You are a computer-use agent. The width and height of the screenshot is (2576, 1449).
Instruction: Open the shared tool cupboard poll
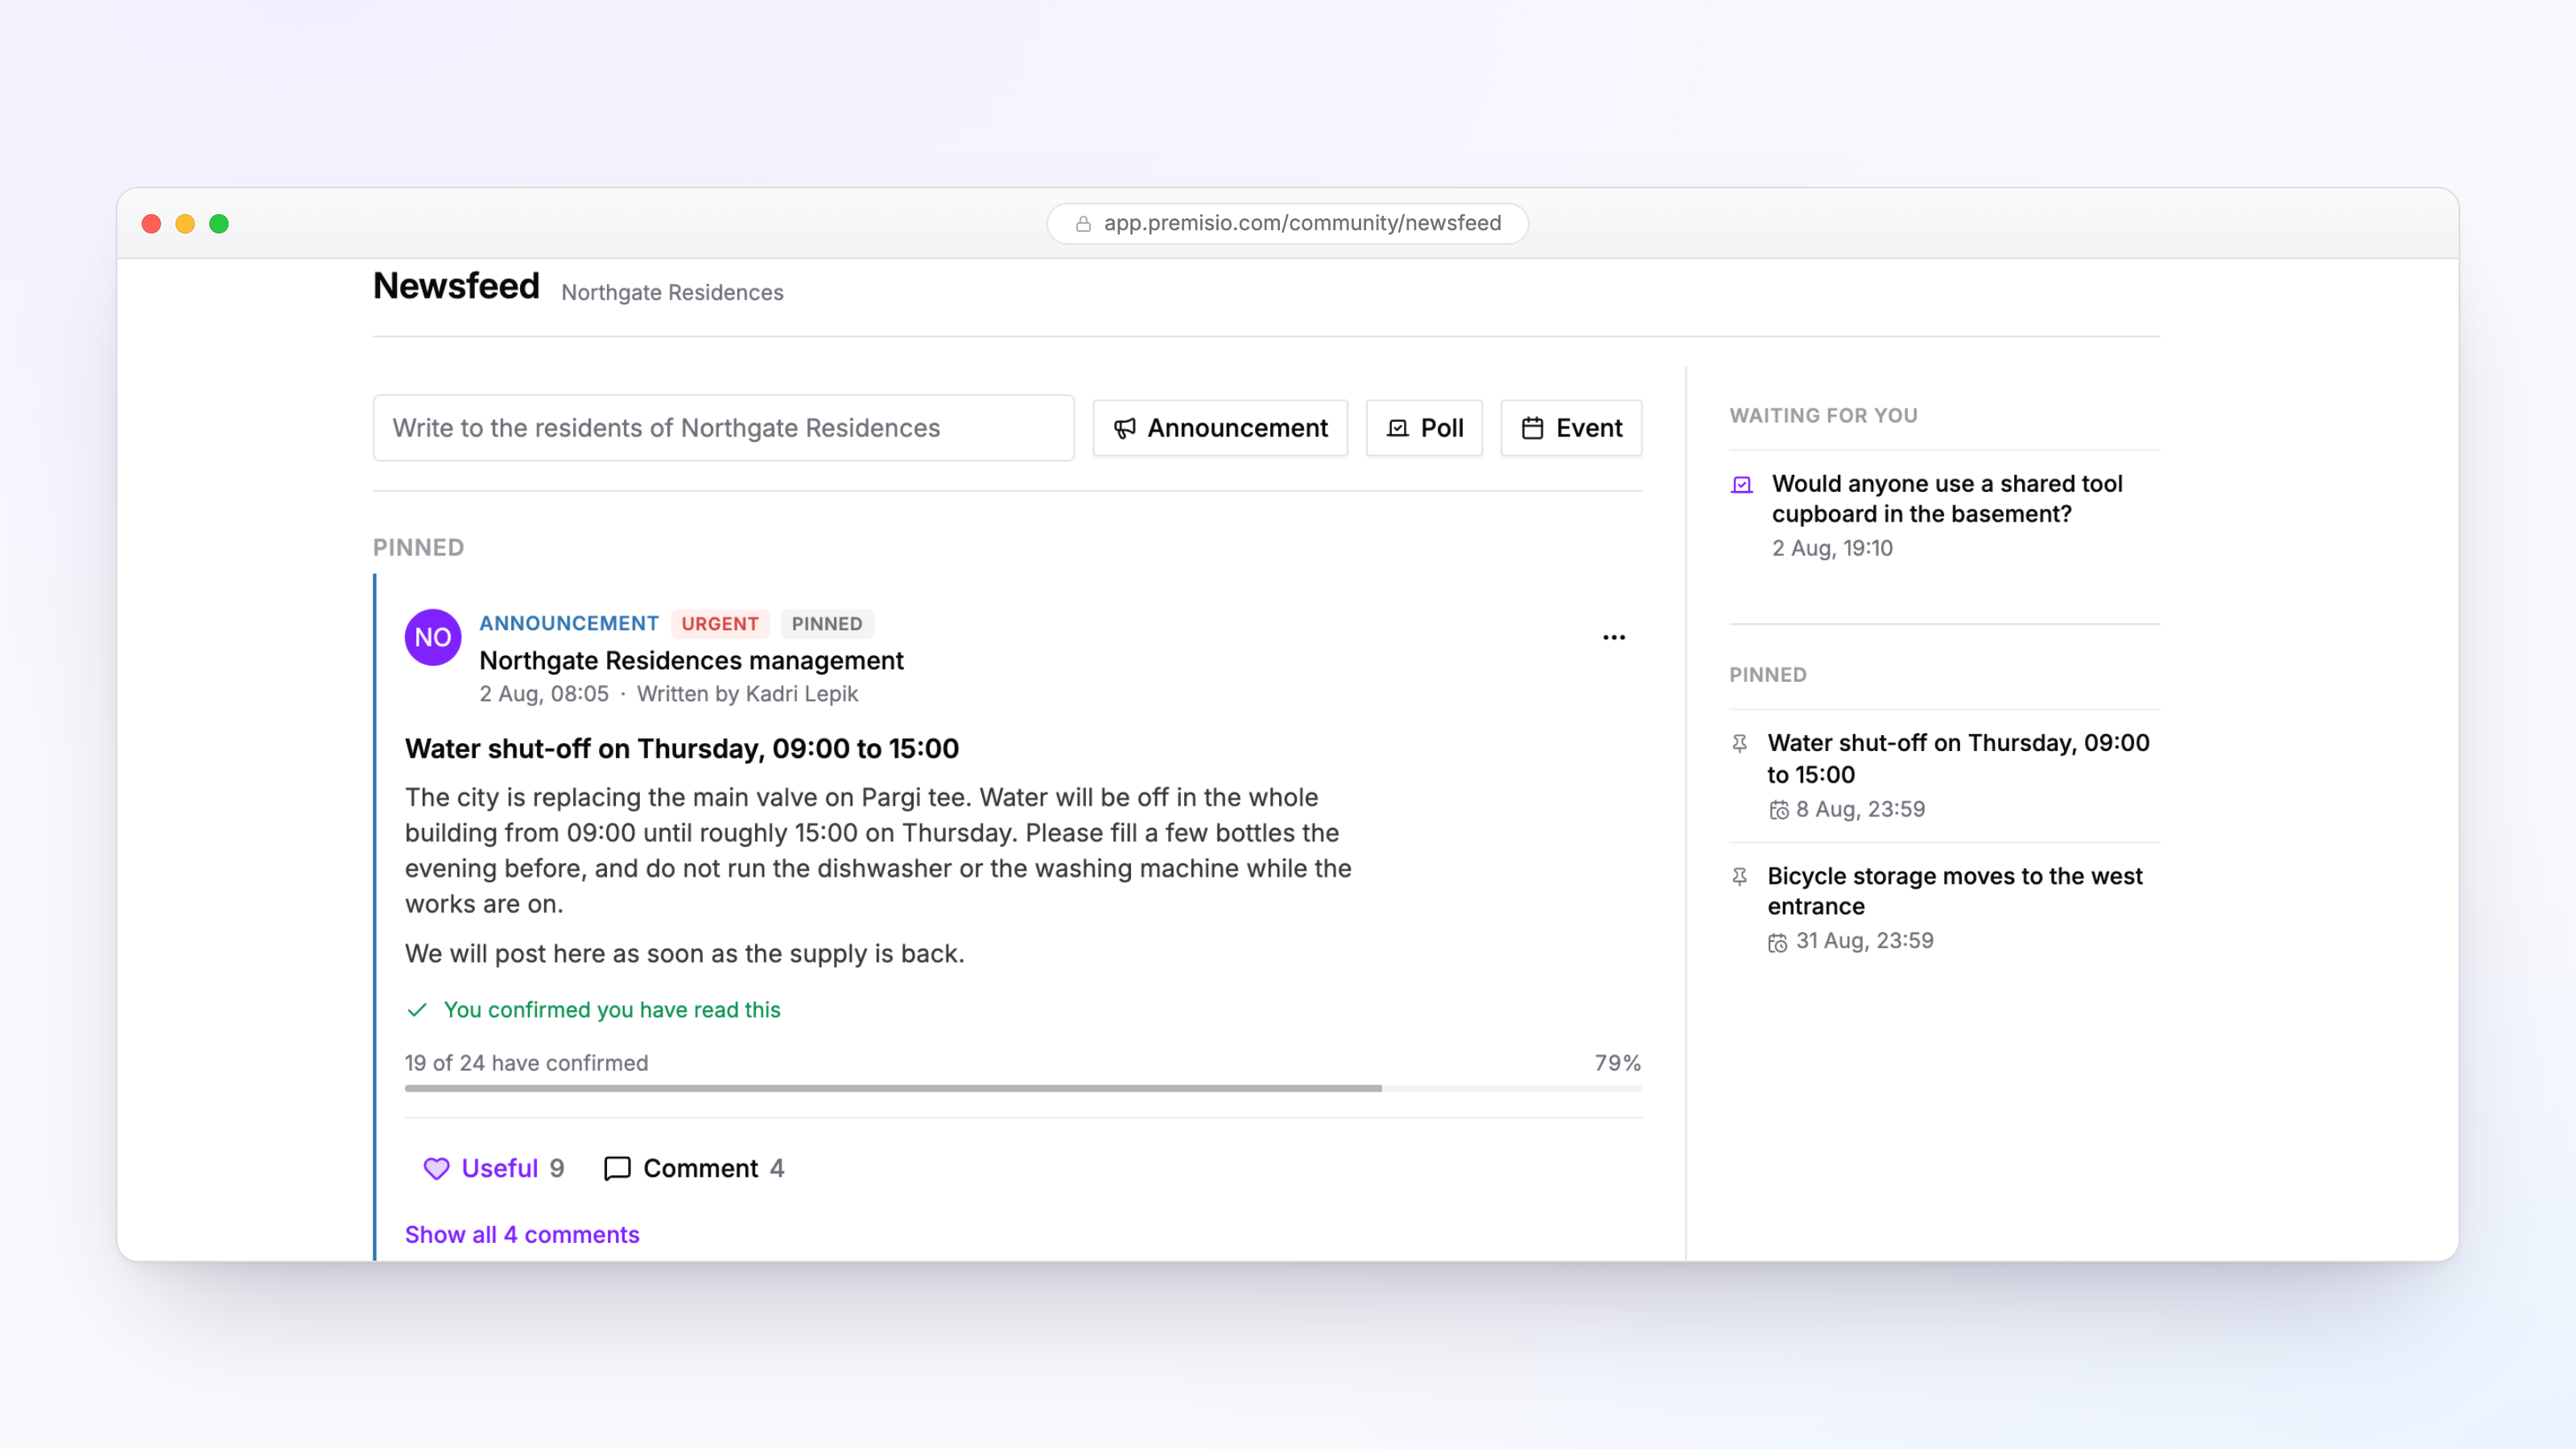tap(1946, 499)
